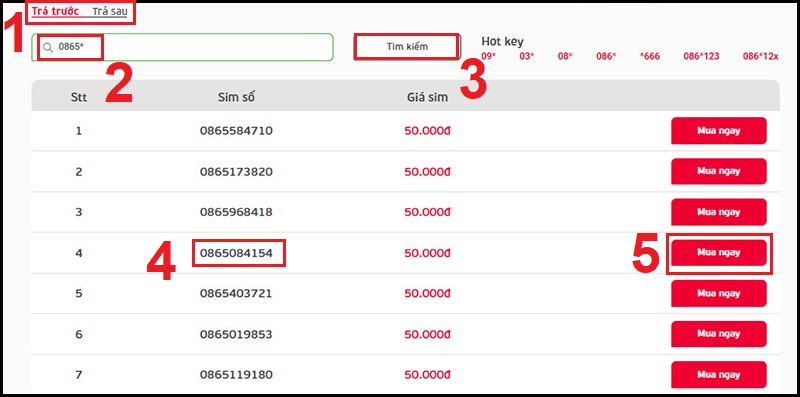Select SIM number 0865968418

(x=236, y=212)
